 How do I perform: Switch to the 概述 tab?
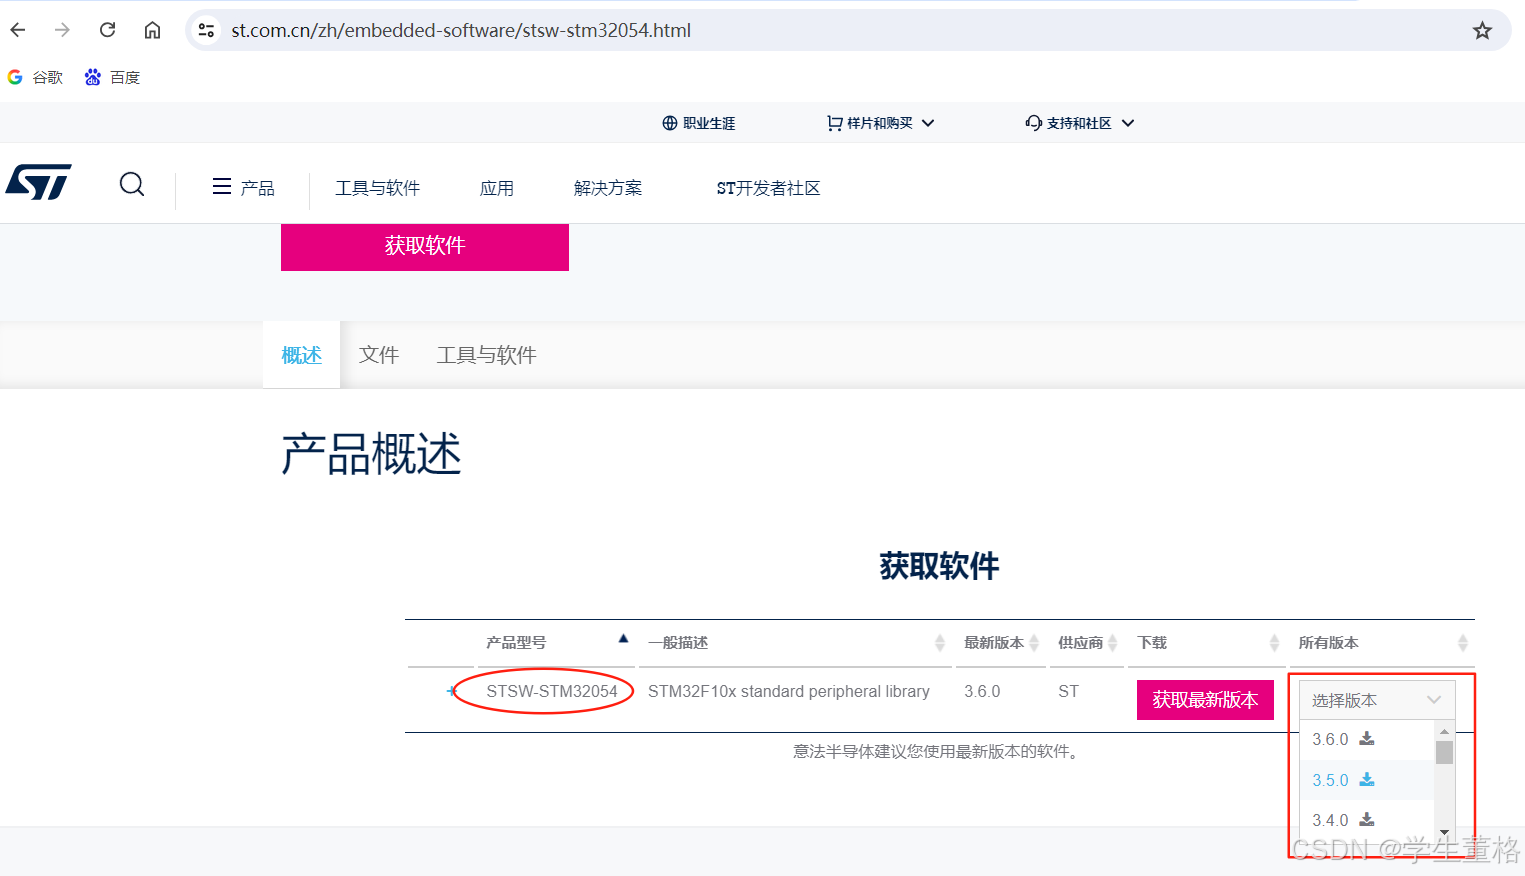click(301, 355)
